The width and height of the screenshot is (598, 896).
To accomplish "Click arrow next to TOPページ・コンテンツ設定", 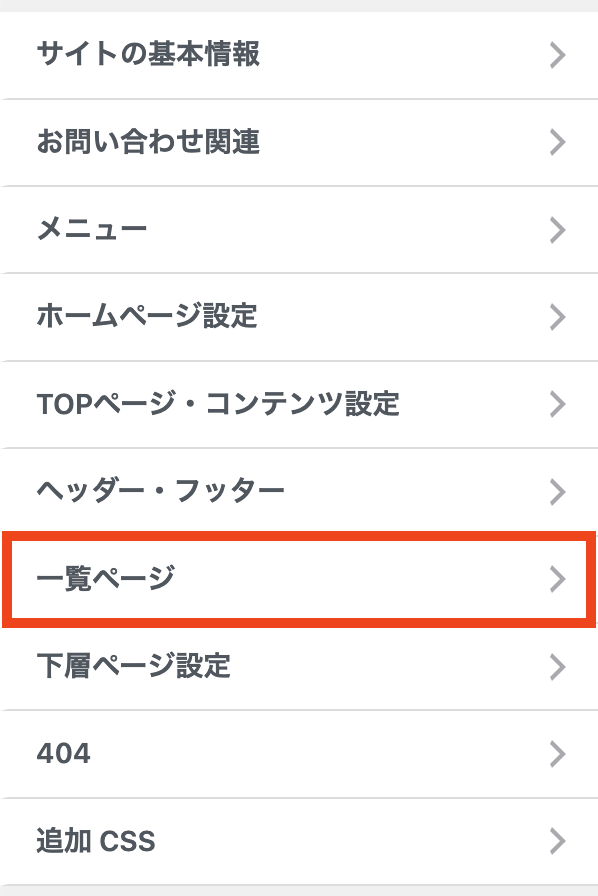I will coord(557,404).
